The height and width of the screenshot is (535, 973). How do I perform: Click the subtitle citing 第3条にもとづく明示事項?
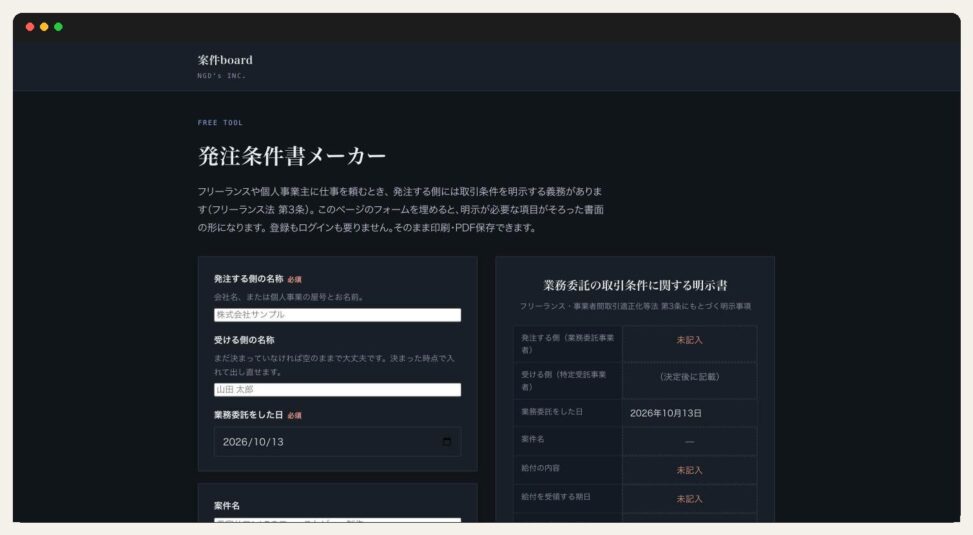(635, 306)
